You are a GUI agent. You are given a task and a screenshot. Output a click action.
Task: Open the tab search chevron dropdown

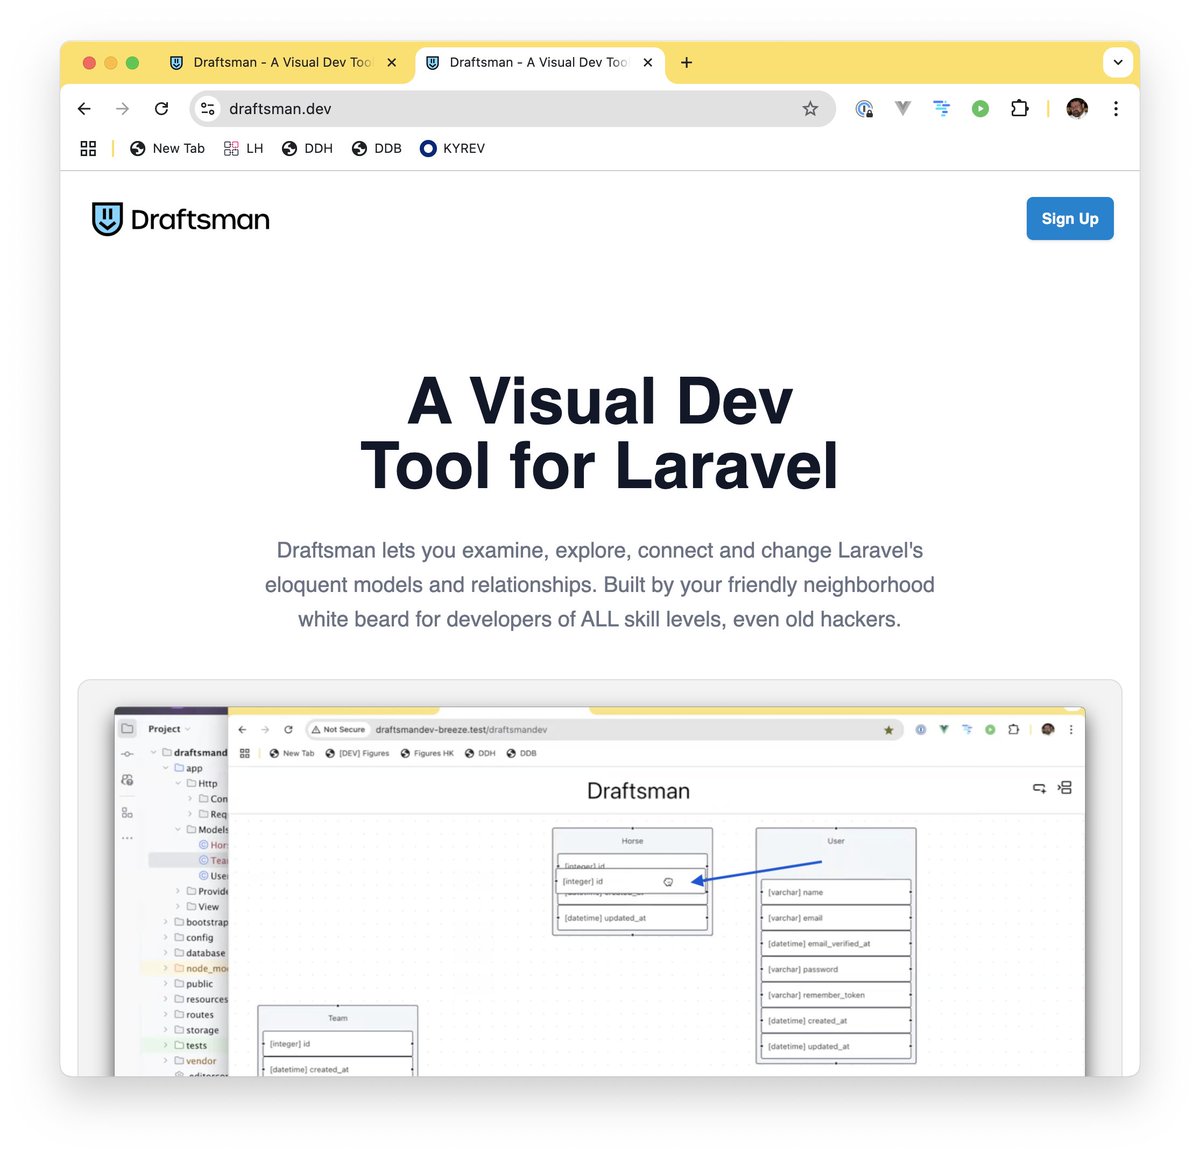tap(1118, 62)
